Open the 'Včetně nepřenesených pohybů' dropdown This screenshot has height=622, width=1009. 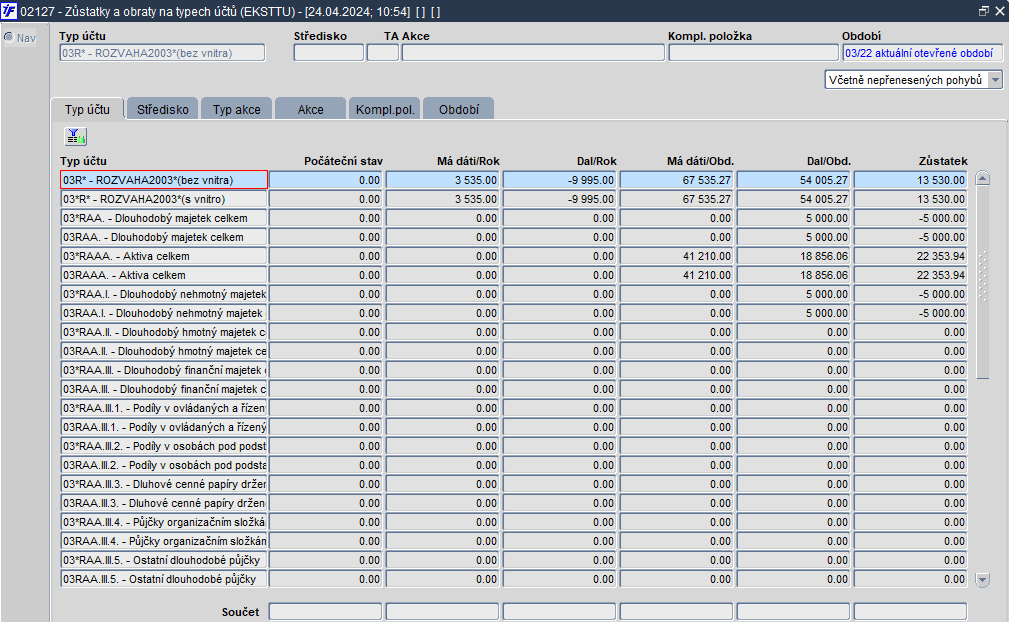pos(995,80)
